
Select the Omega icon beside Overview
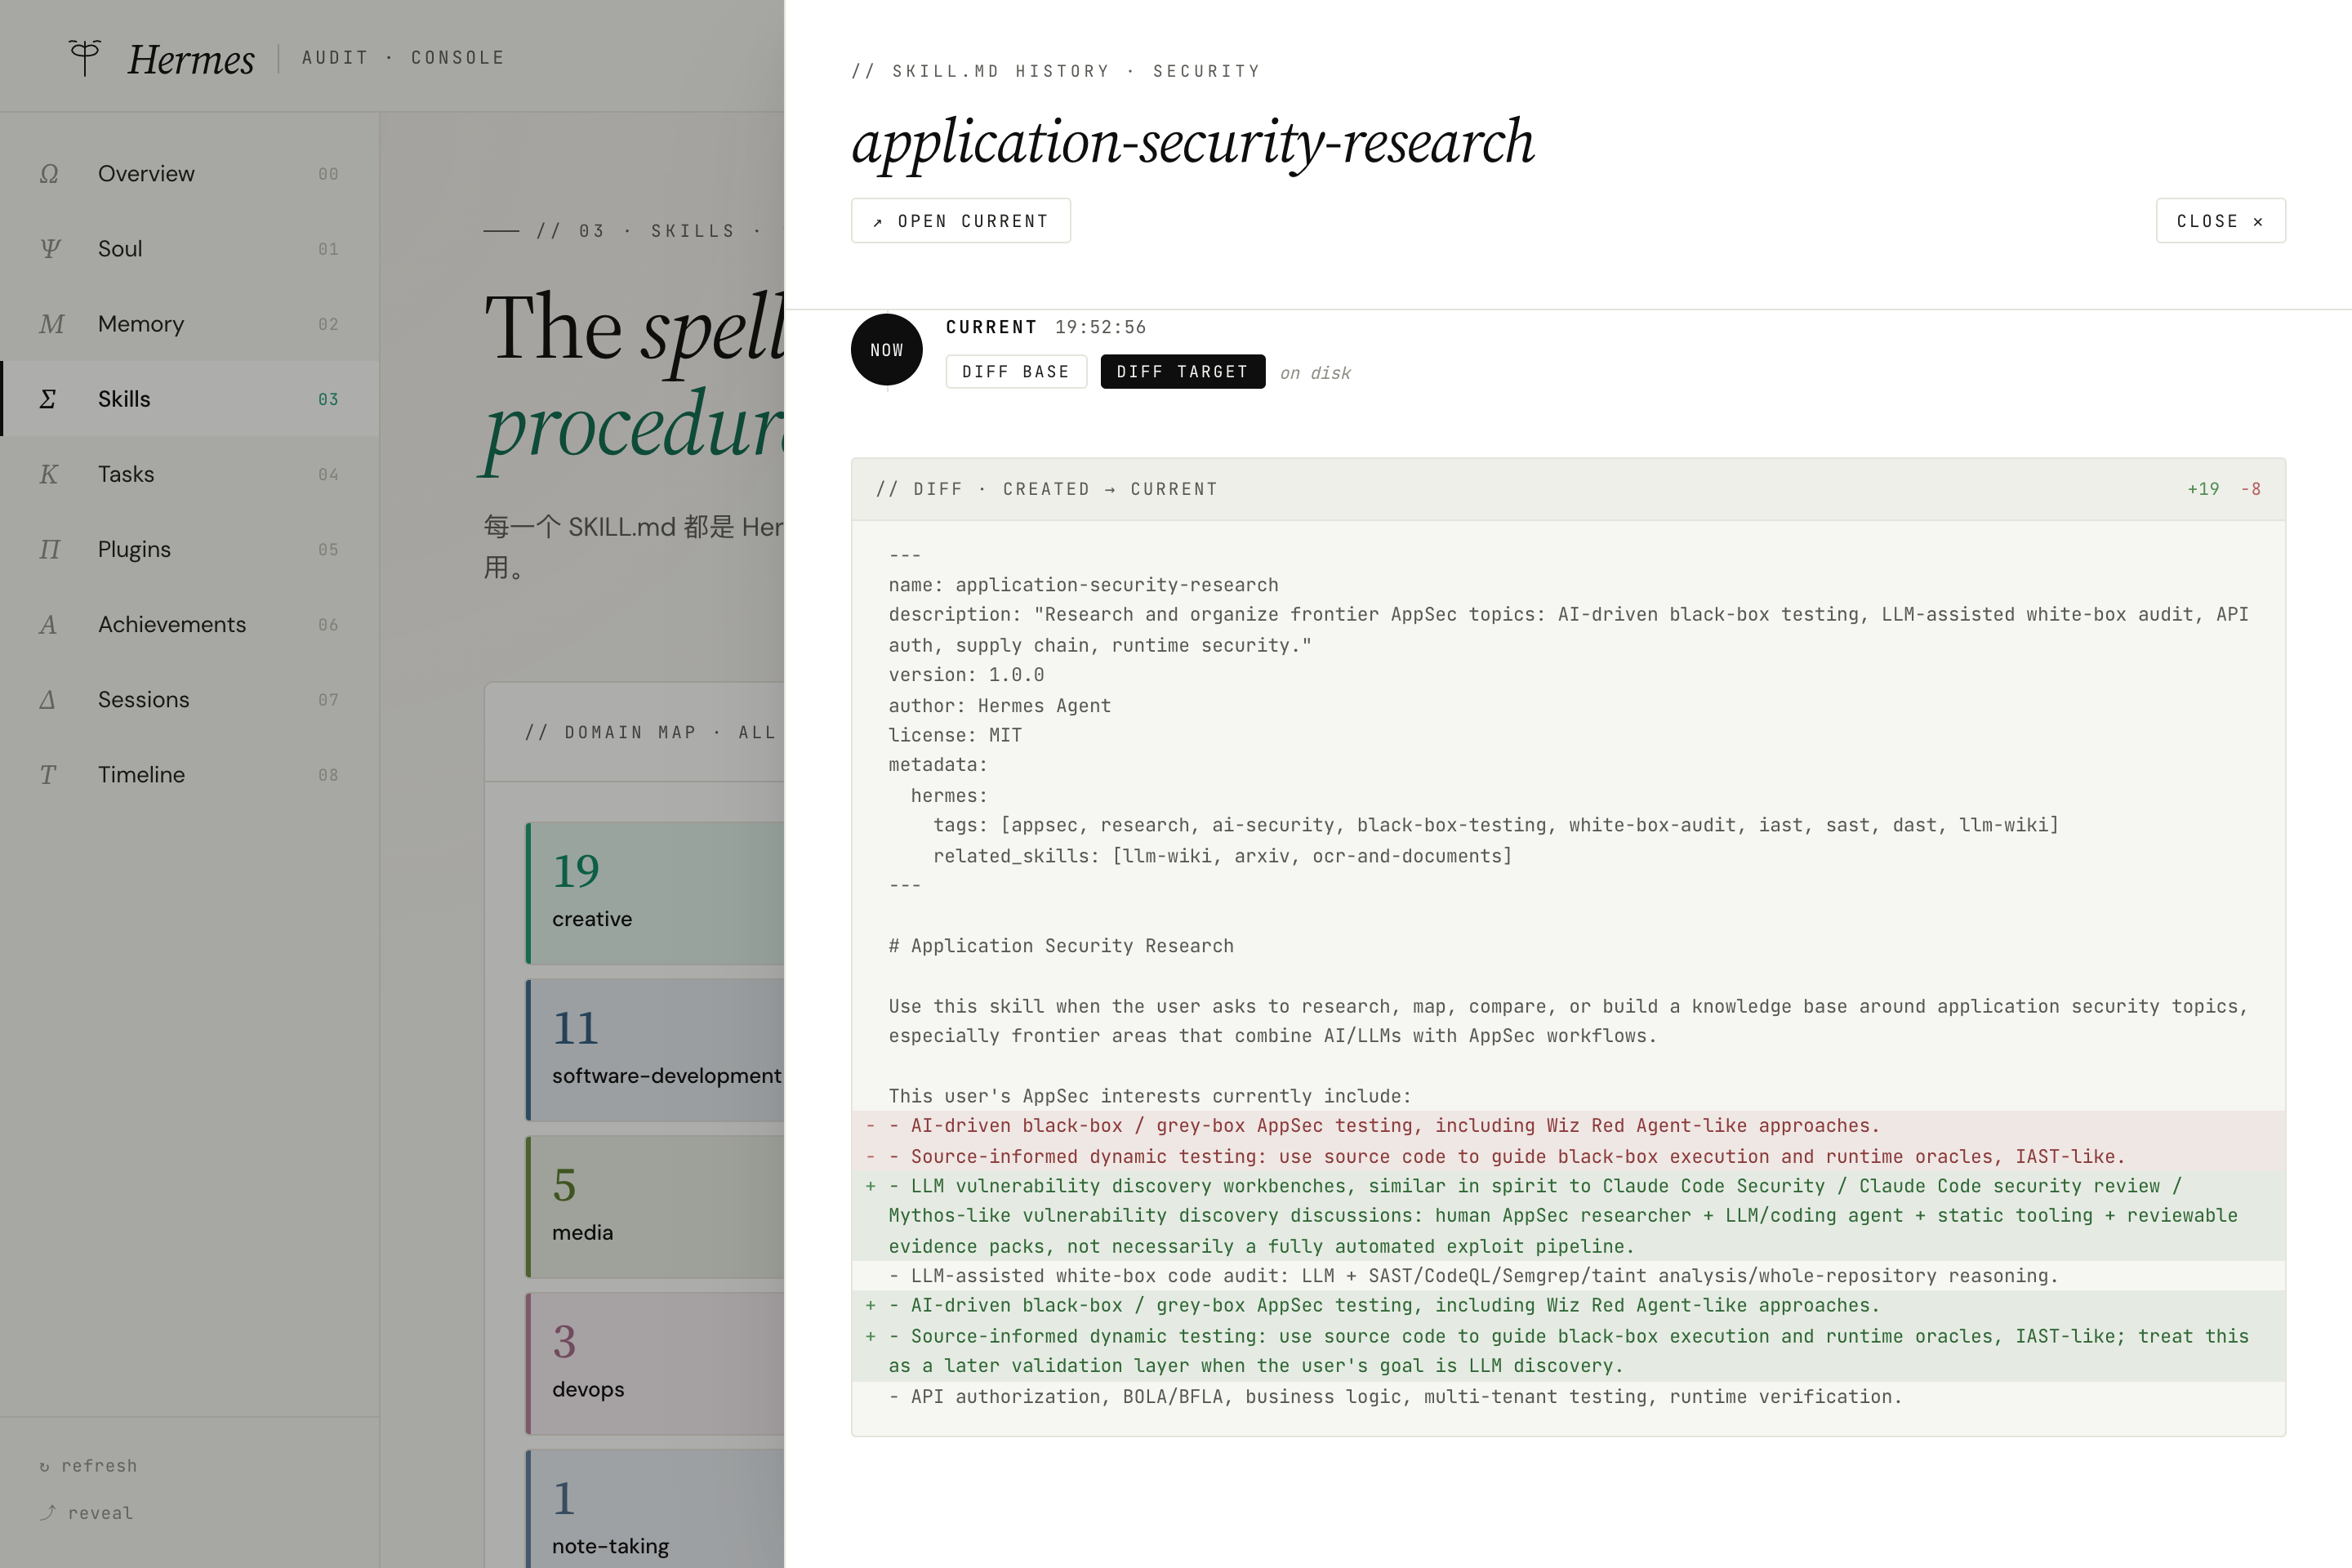(x=49, y=174)
